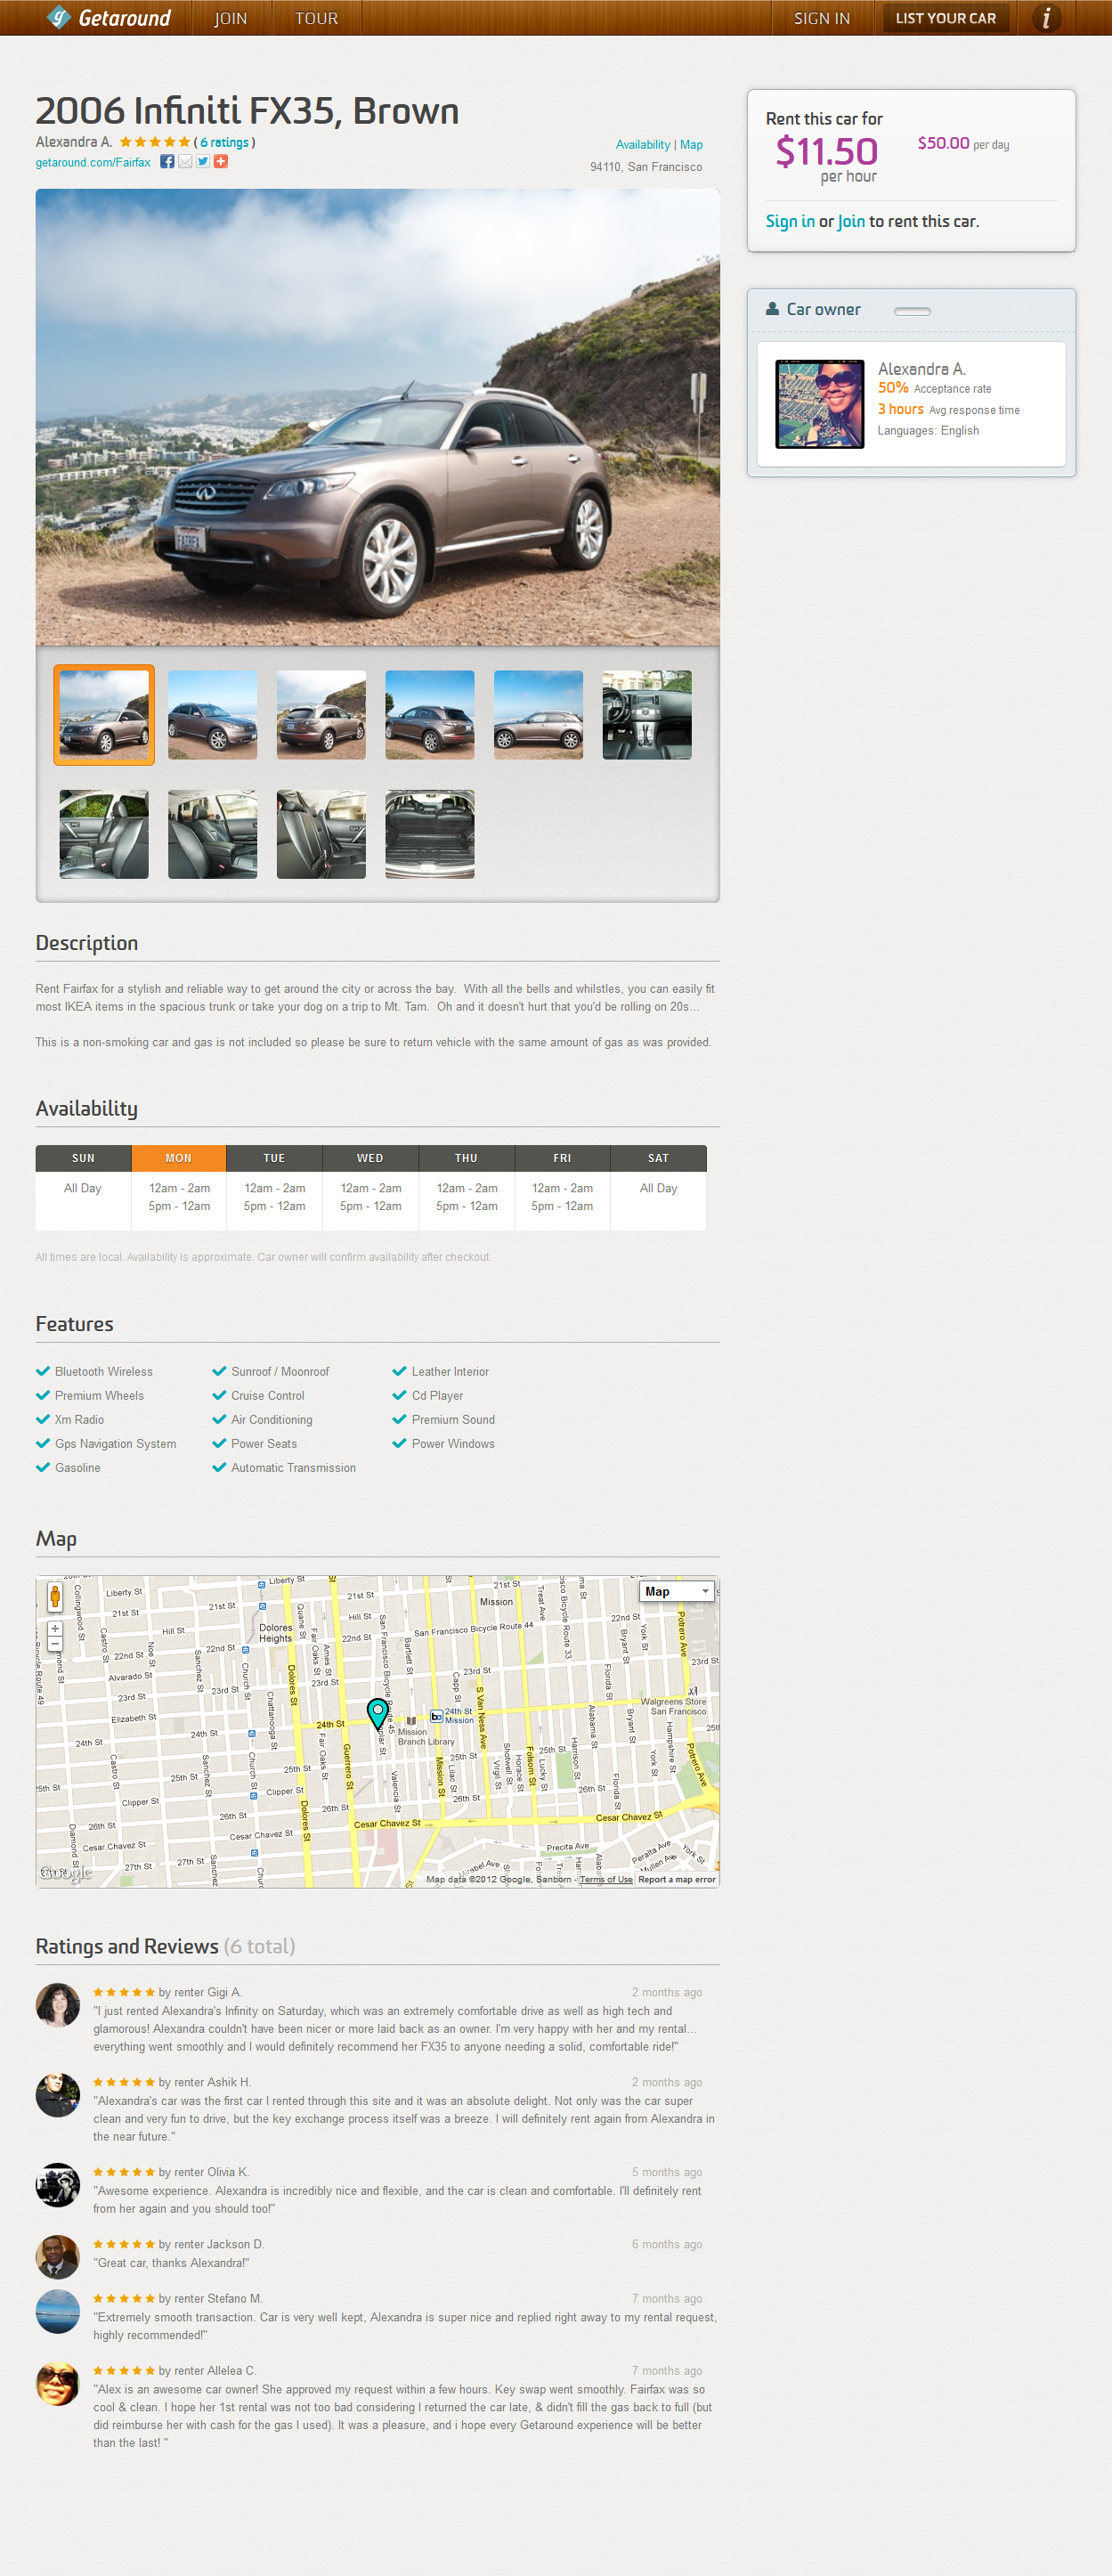
Task: Click the LIST YOUR CAR button
Action: click(x=945, y=18)
